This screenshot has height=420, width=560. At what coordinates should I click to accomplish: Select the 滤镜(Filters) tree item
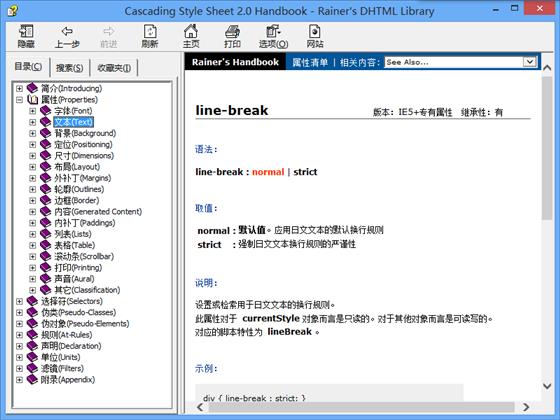tap(62, 368)
